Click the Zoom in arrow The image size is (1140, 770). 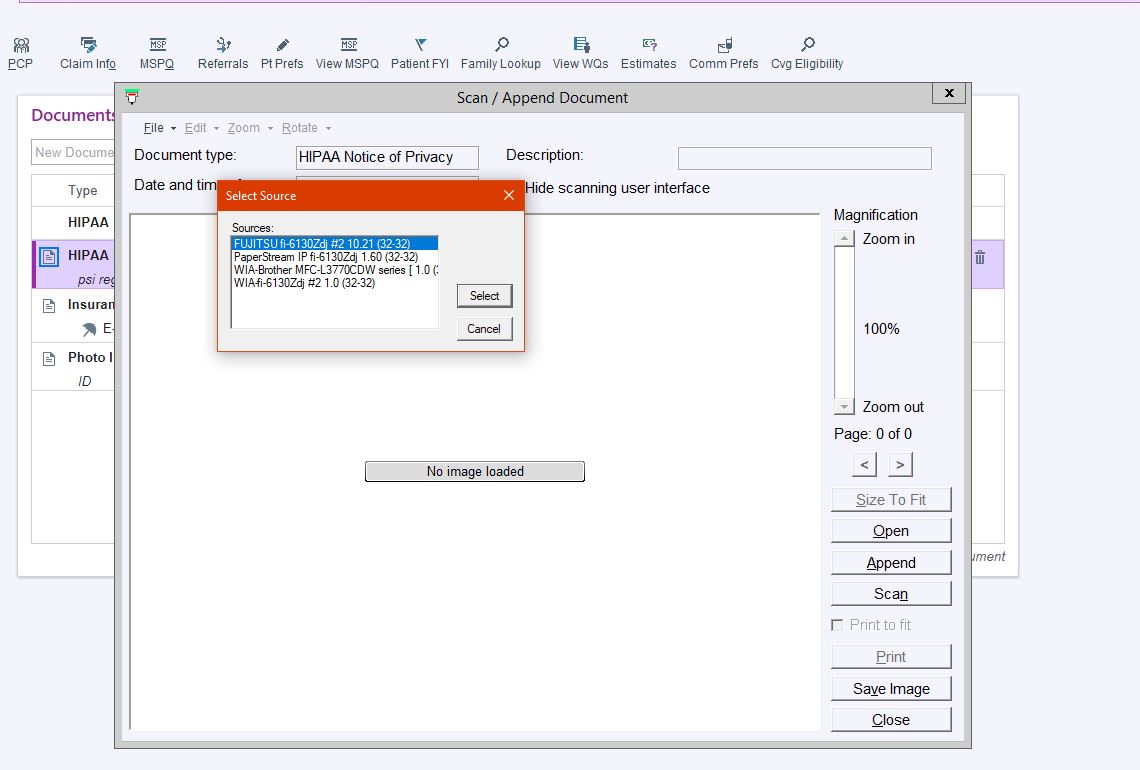[844, 239]
